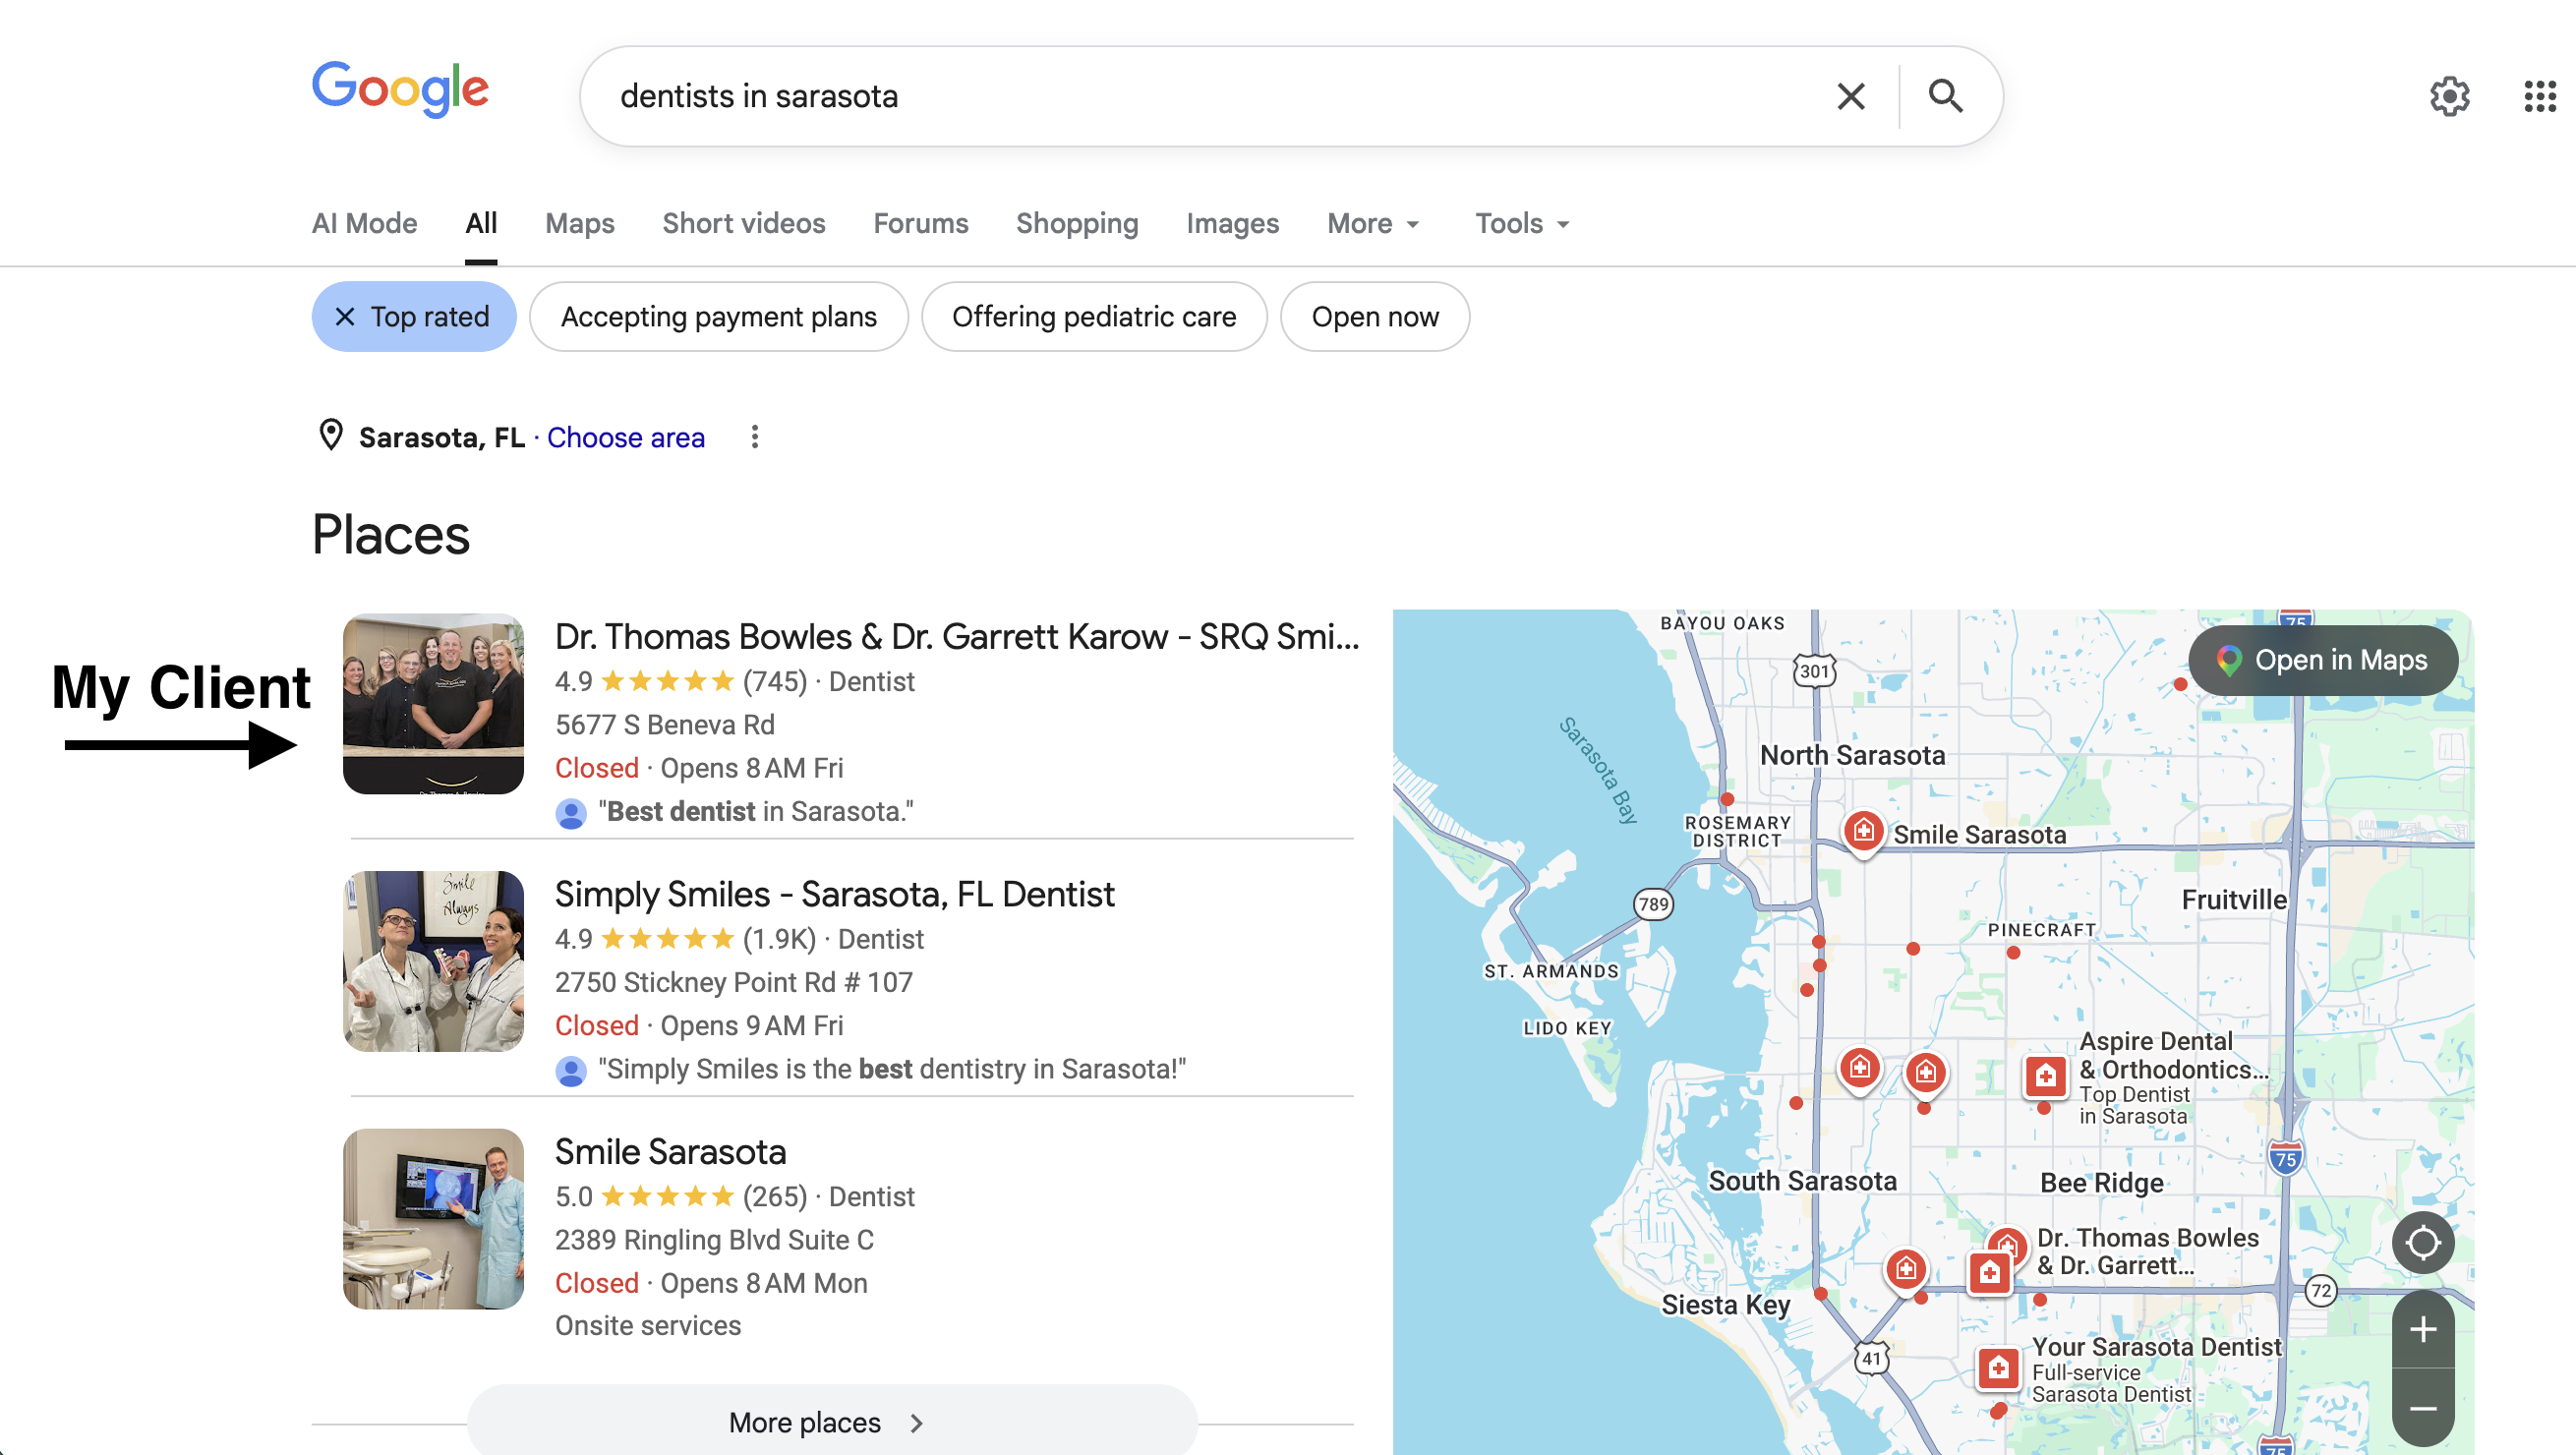Click the map recenter location icon
The height and width of the screenshot is (1455, 2576).
pos(2424,1242)
